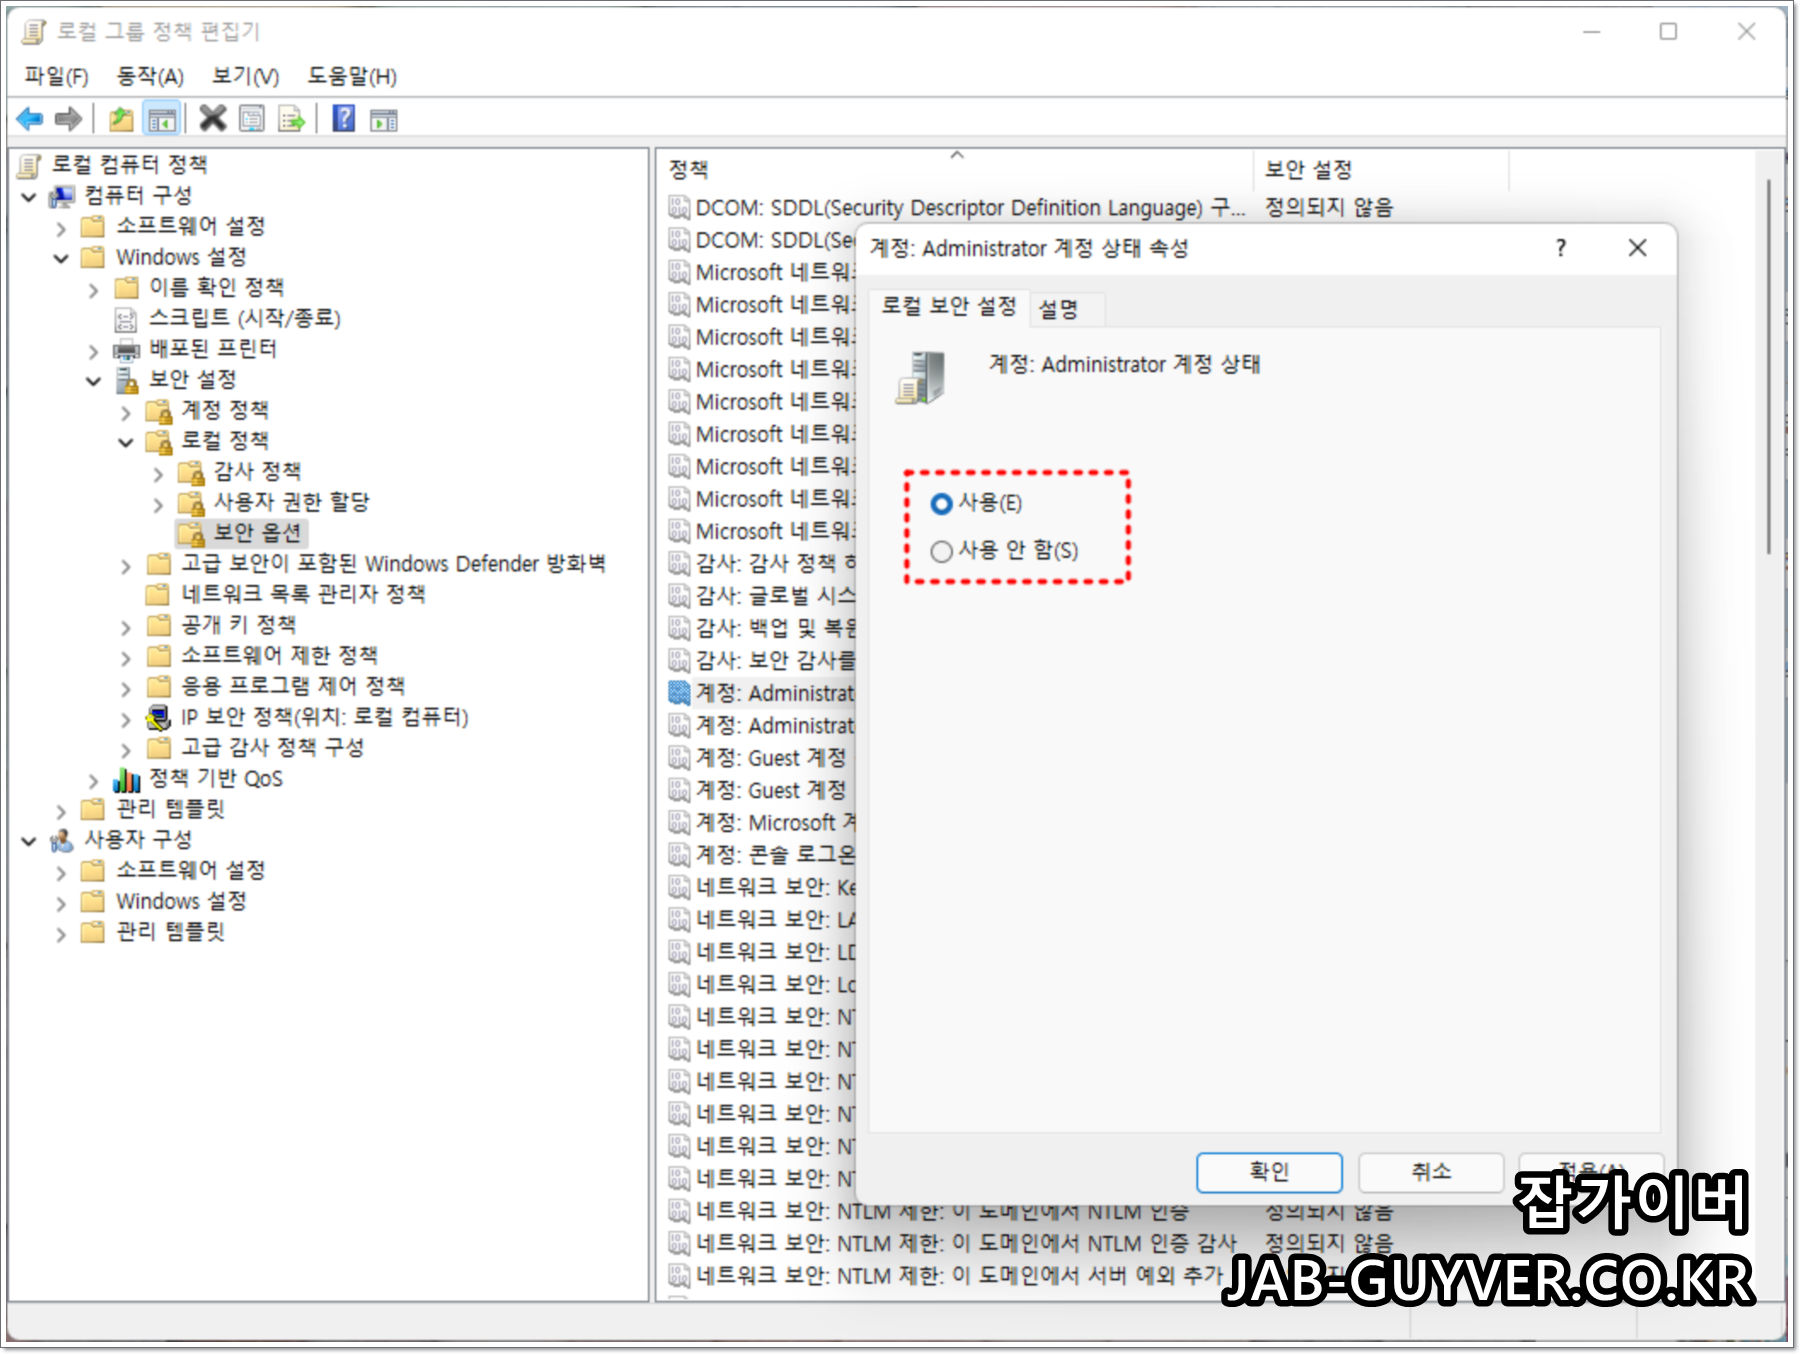Click the server icon in the properties dialog
Image resolution: width=1800 pixels, height=1354 pixels.
coord(921,377)
